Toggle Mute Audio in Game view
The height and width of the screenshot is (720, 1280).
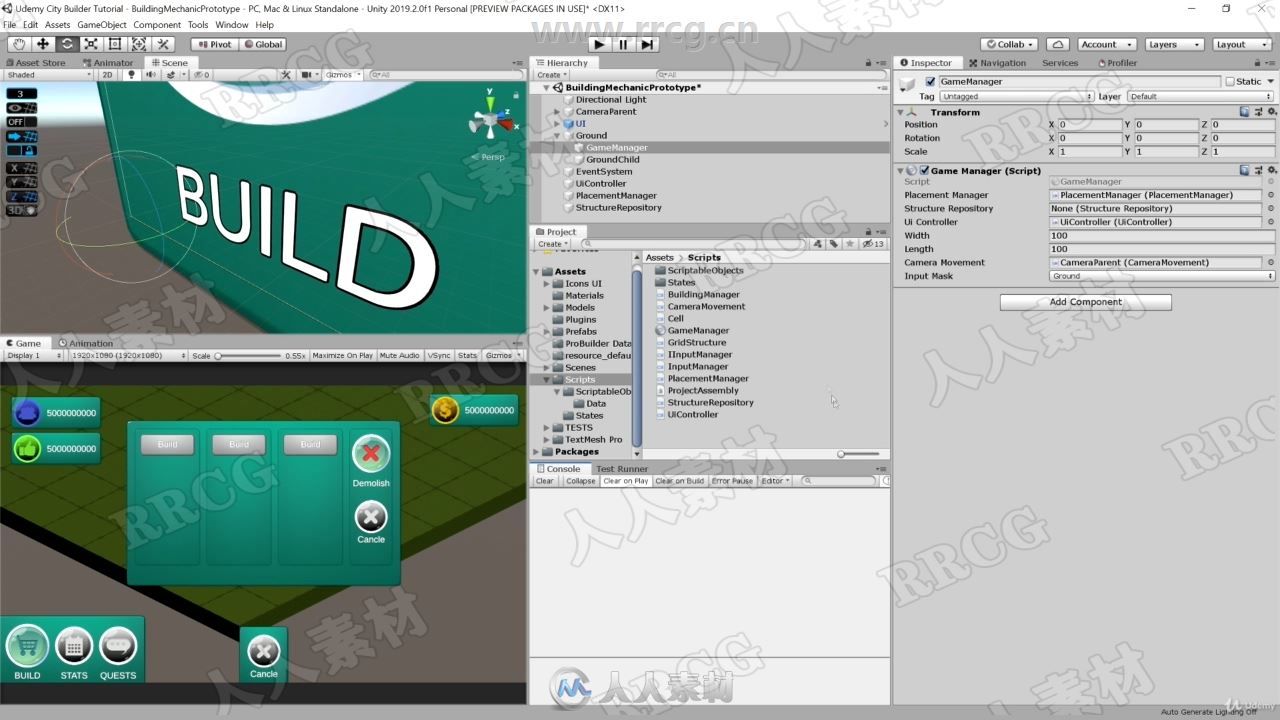(x=399, y=356)
